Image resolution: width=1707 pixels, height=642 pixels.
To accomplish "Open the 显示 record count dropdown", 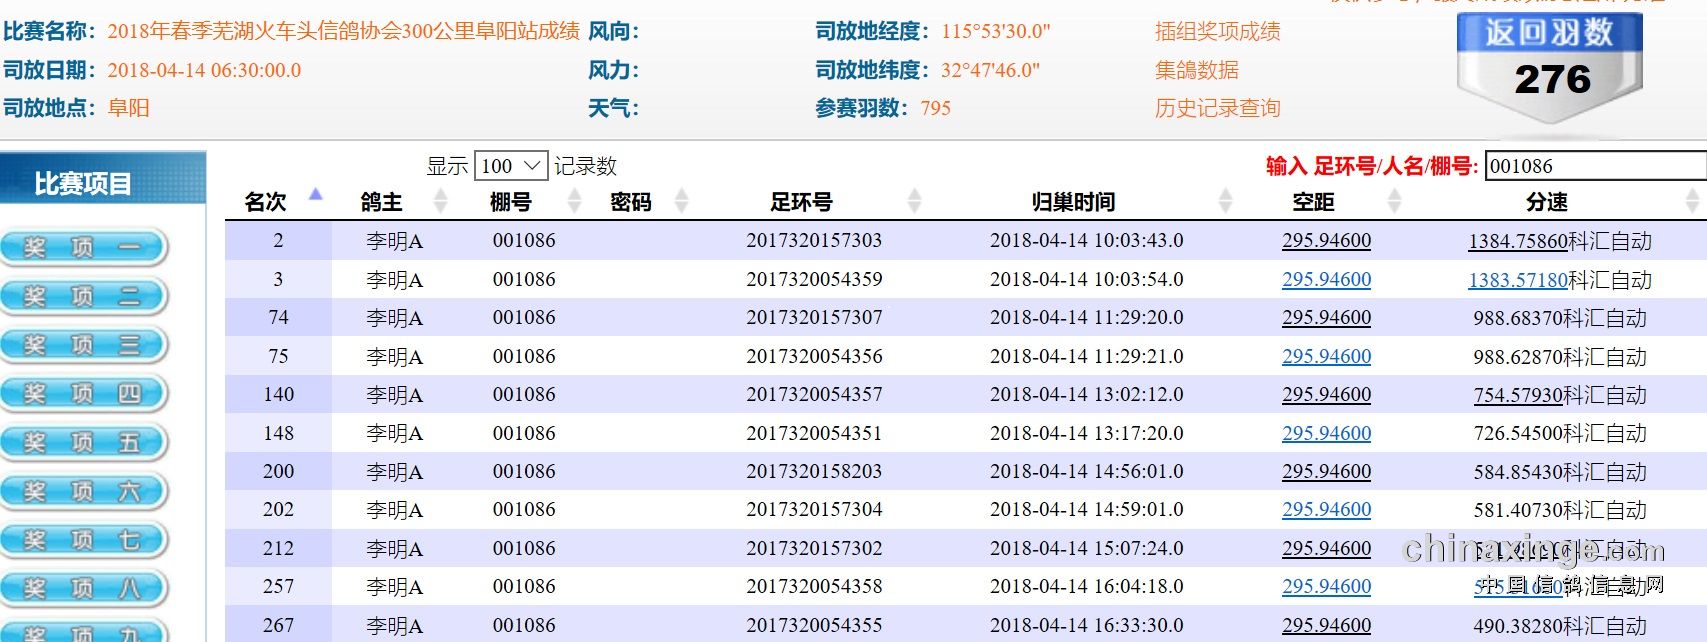I will coord(511,166).
